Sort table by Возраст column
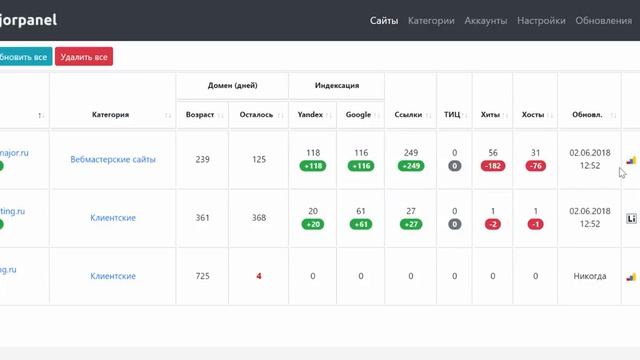The image size is (640, 360). coord(202,115)
